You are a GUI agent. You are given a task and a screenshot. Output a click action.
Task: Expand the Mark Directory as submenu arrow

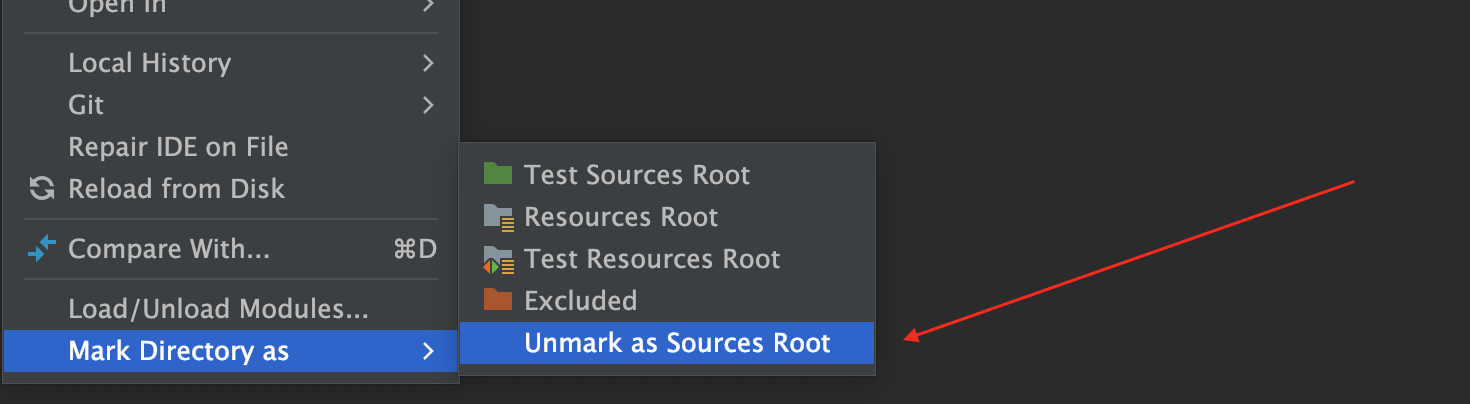428,351
